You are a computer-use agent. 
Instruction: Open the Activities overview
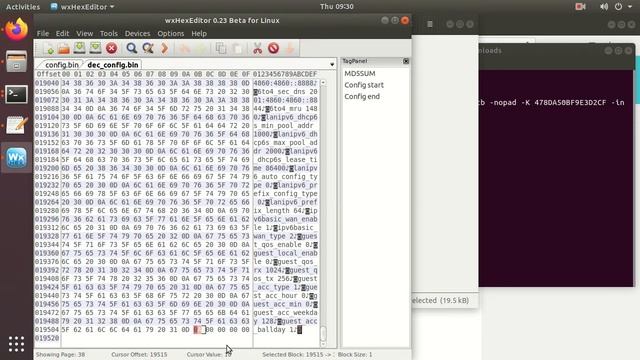(23, 7)
